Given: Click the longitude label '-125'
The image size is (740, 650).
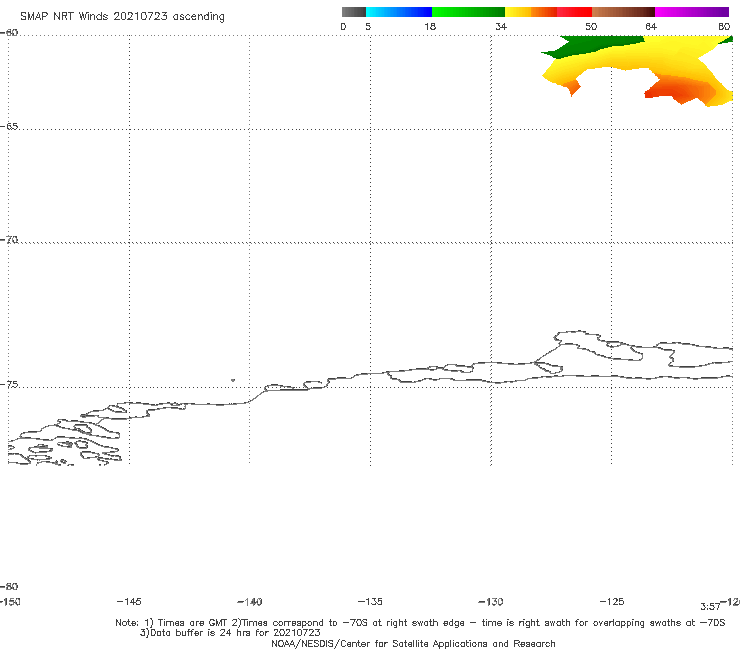Looking at the screenshot, I should click(x=612, y=602).
